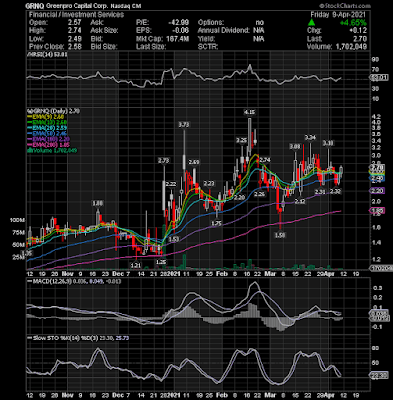
Task: Click the 3.25 February price annotation
Action: (241, 140)
